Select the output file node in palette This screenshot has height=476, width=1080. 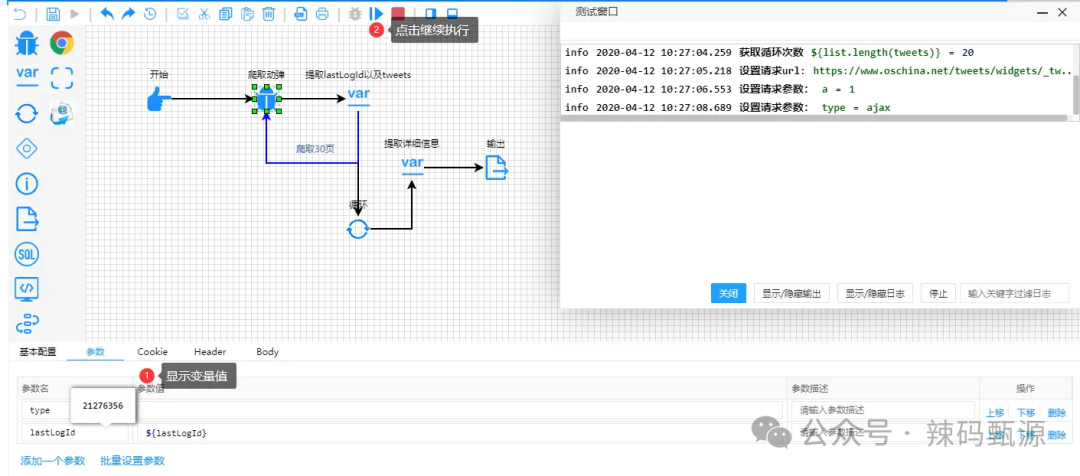[27, 219]
